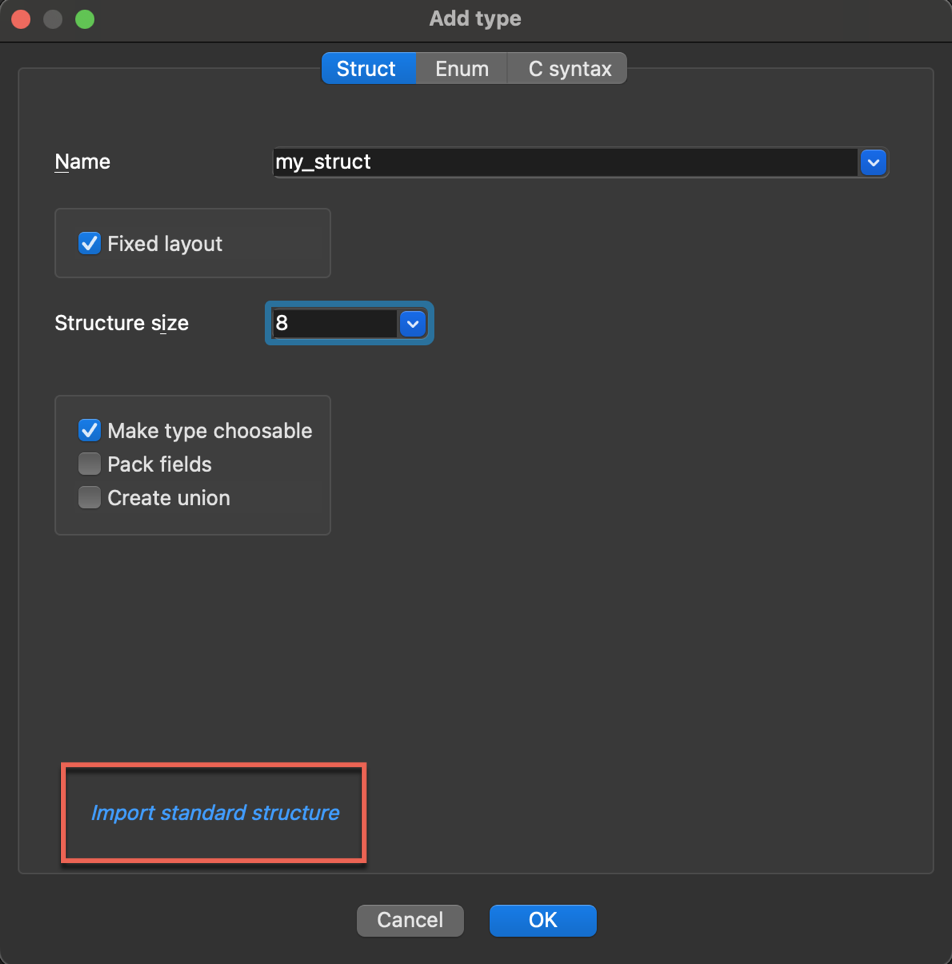
Task: Open the my_struct name history dropdown
Action: pyautogui.click(x=873, y=162)
